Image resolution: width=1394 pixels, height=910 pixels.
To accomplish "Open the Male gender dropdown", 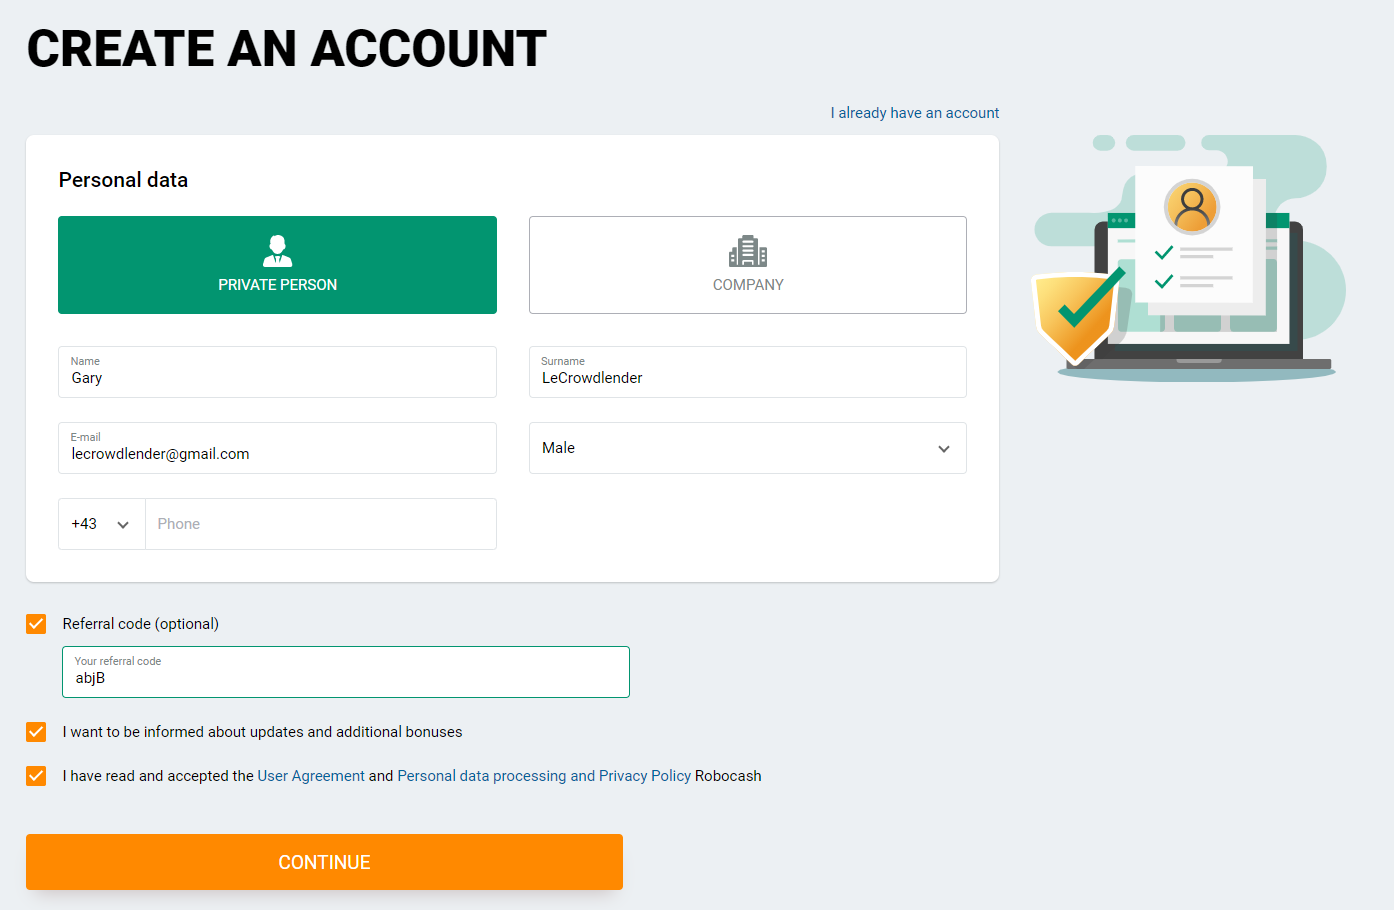I will [747, 448].
